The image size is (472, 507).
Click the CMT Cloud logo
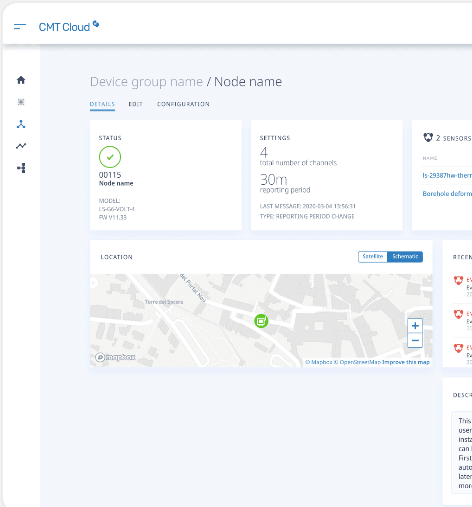pos(69,27)
